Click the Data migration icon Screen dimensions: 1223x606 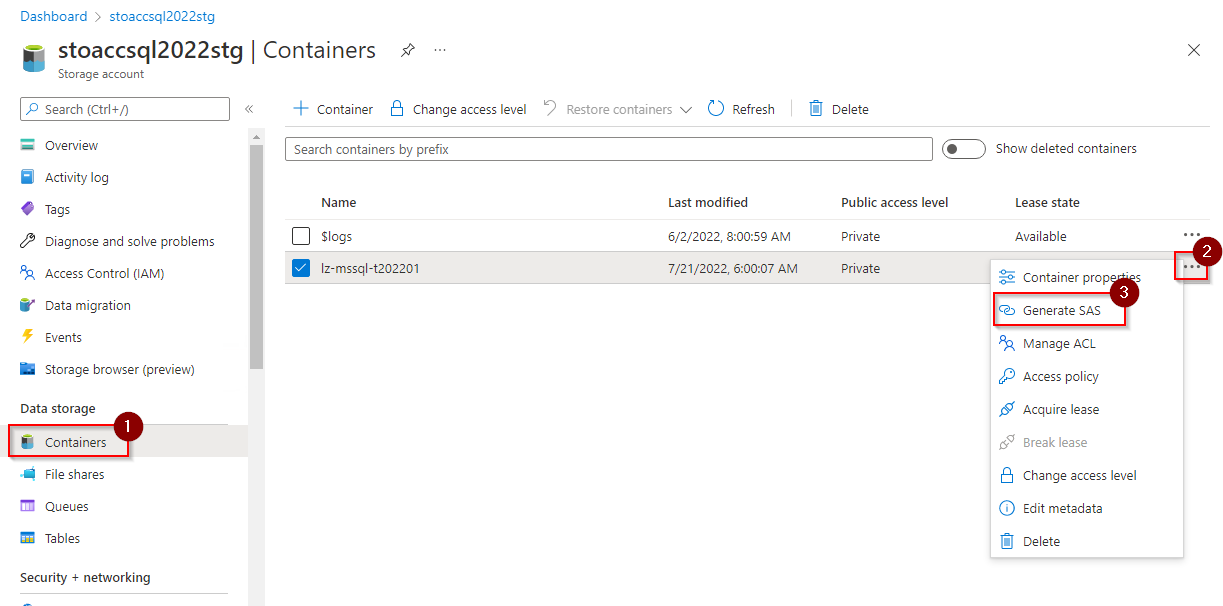(x=28, y=306)
